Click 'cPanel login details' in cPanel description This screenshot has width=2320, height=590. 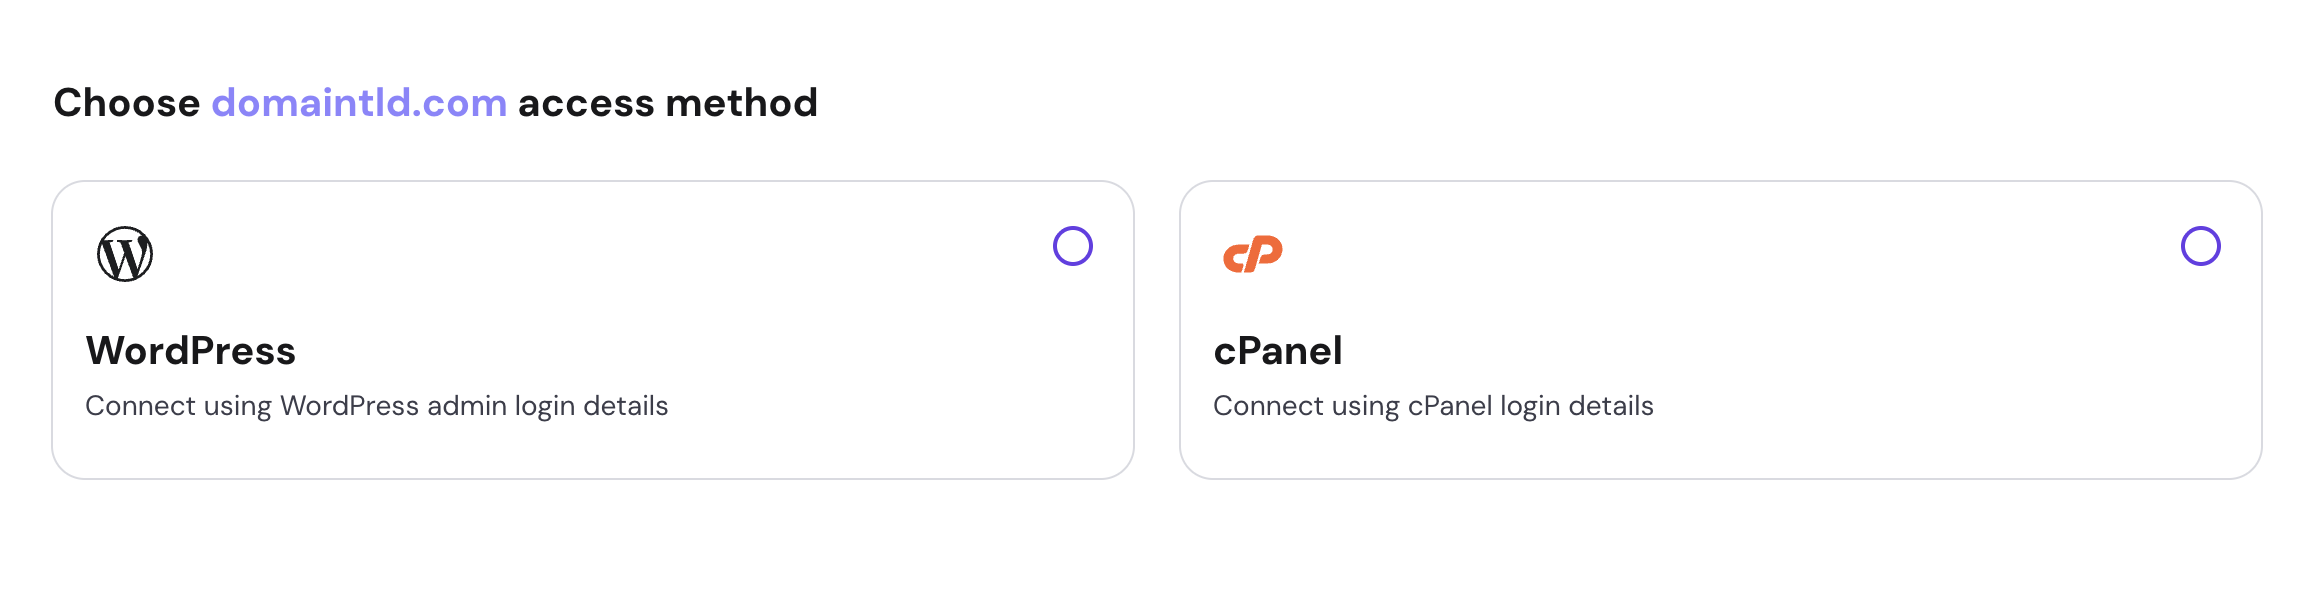tap(1530, 406)
